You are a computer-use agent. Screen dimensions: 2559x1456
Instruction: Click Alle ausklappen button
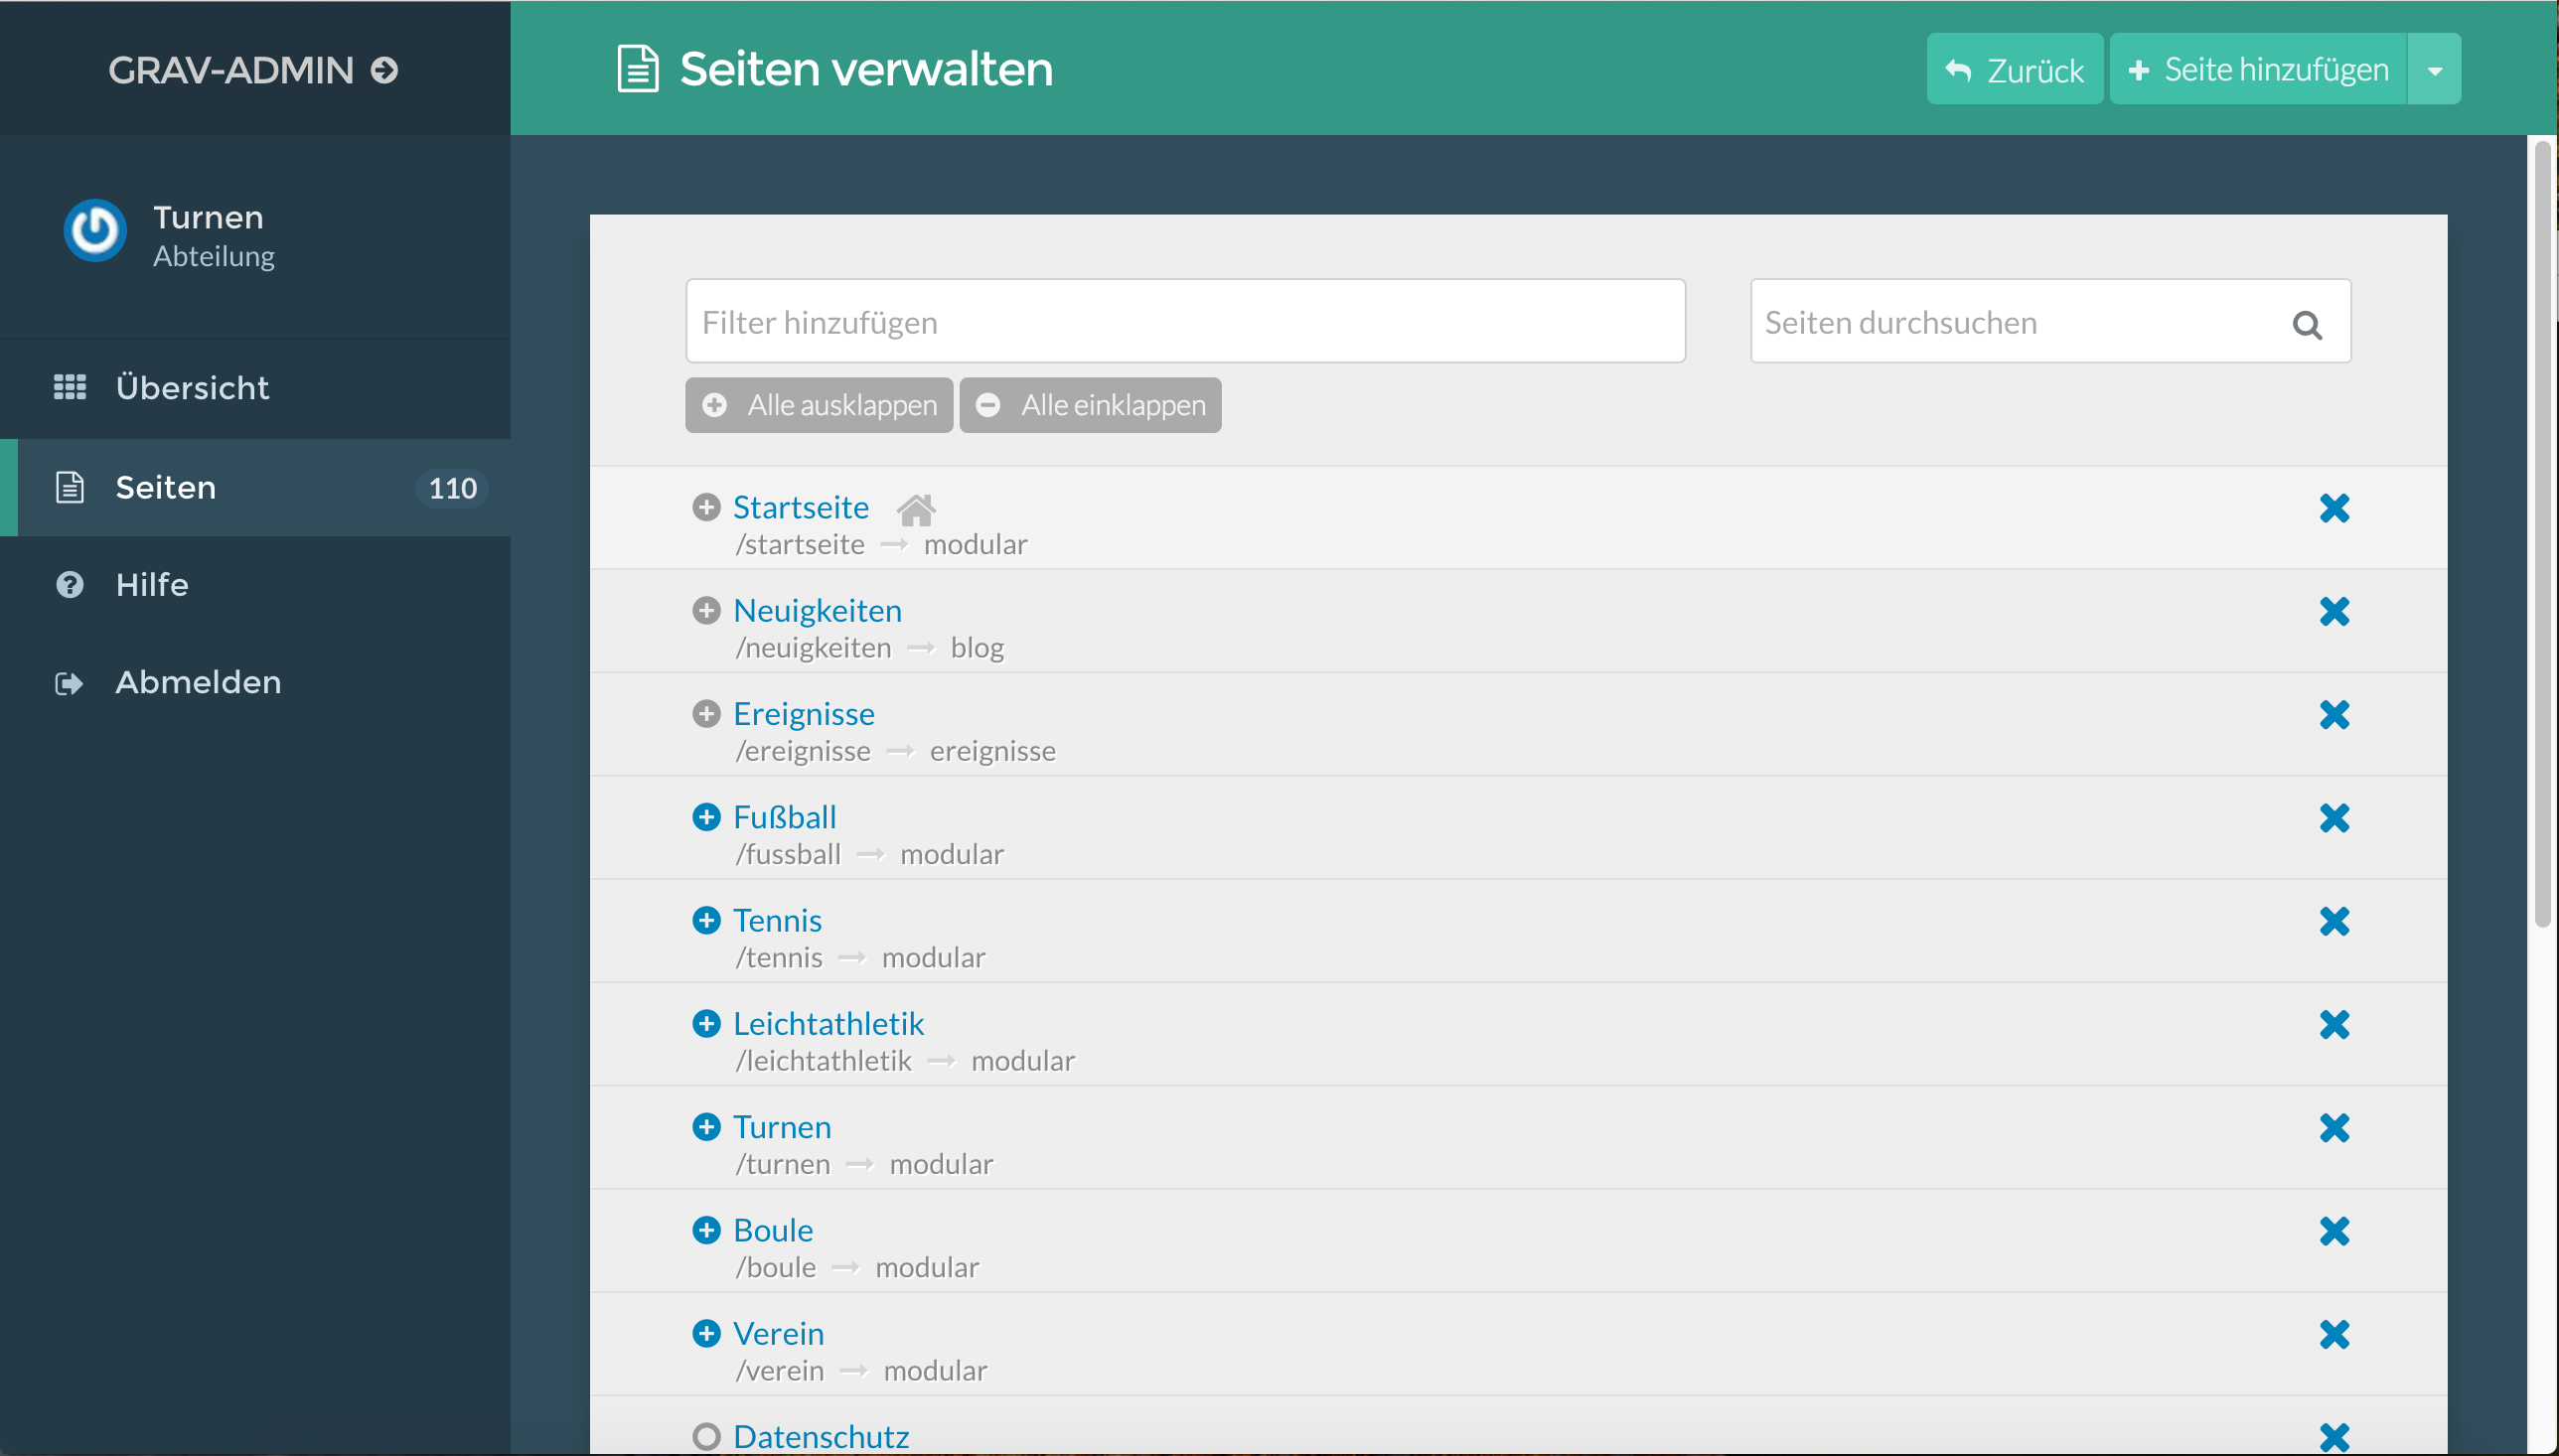tap(819, 405)
